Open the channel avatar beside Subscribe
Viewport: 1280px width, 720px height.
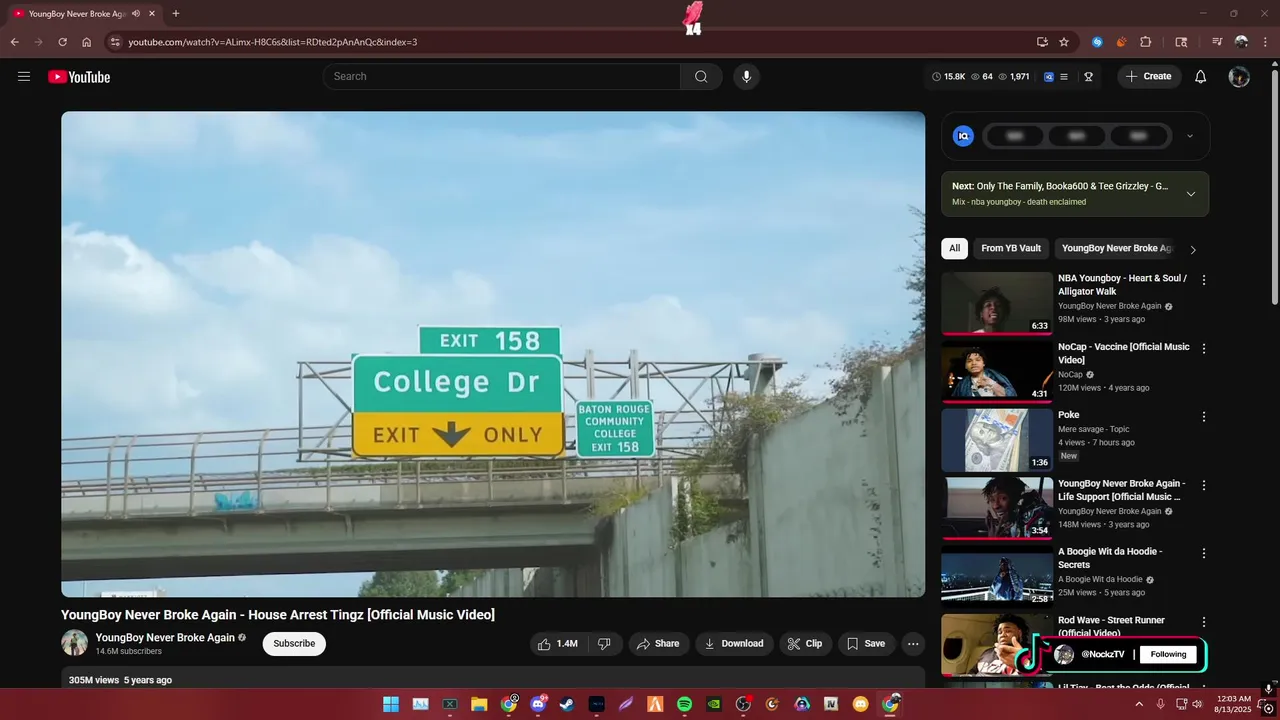[x=74, y=643]
